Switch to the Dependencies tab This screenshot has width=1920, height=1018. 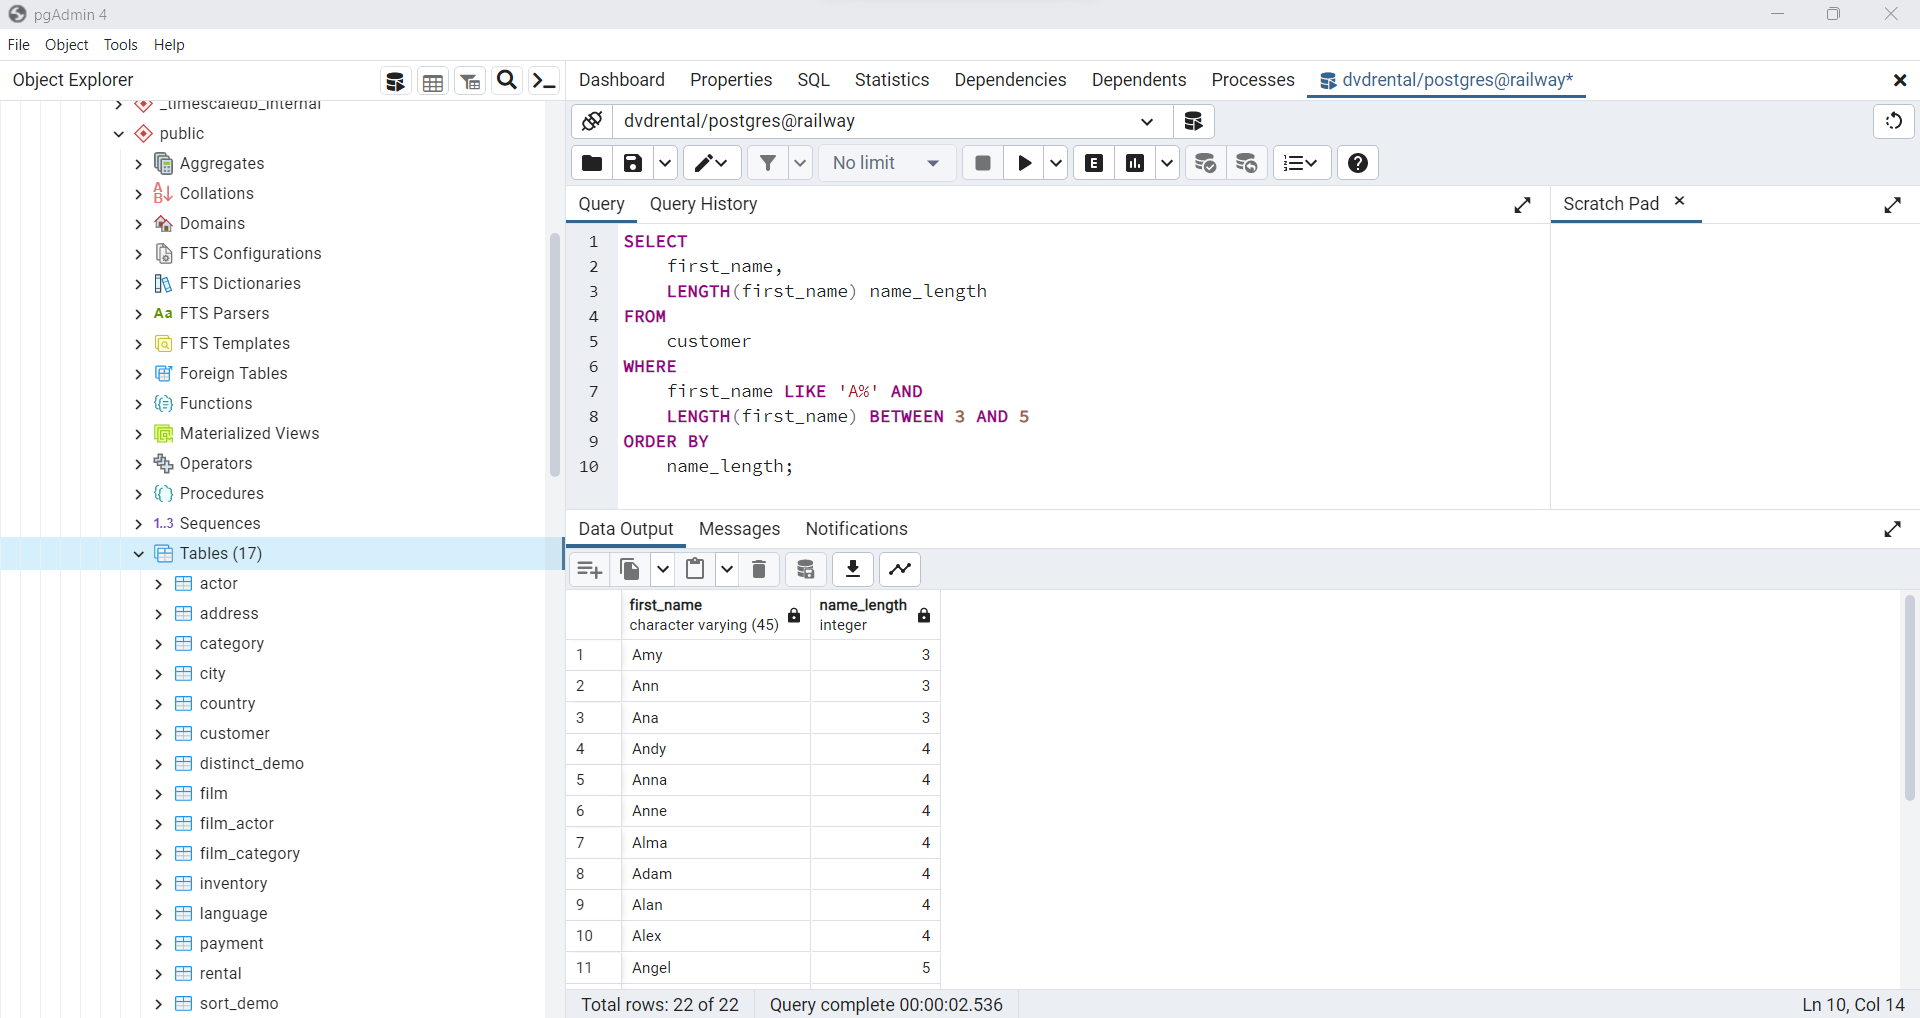click(1010, 80)
